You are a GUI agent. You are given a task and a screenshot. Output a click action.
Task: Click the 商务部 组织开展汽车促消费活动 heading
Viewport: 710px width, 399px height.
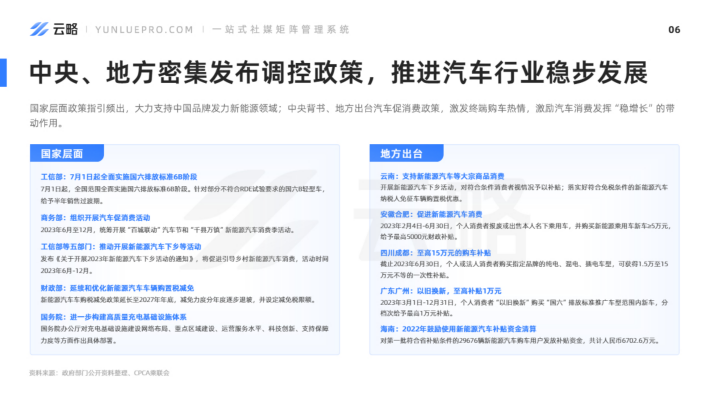pyautogui.click(x=95, y=217)
